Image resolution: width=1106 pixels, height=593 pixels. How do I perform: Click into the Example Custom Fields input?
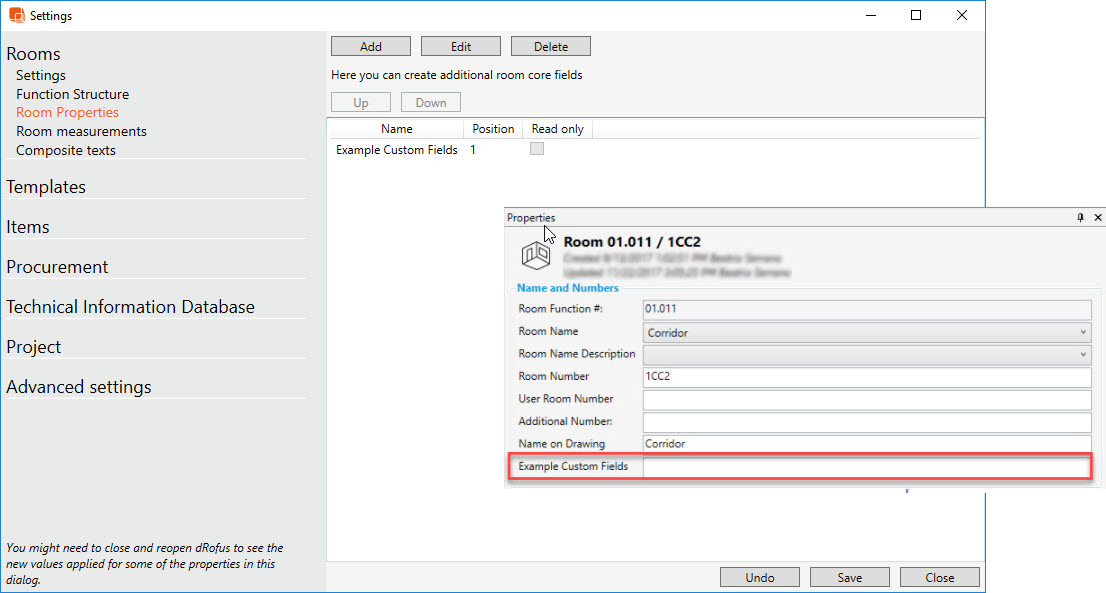865,467
